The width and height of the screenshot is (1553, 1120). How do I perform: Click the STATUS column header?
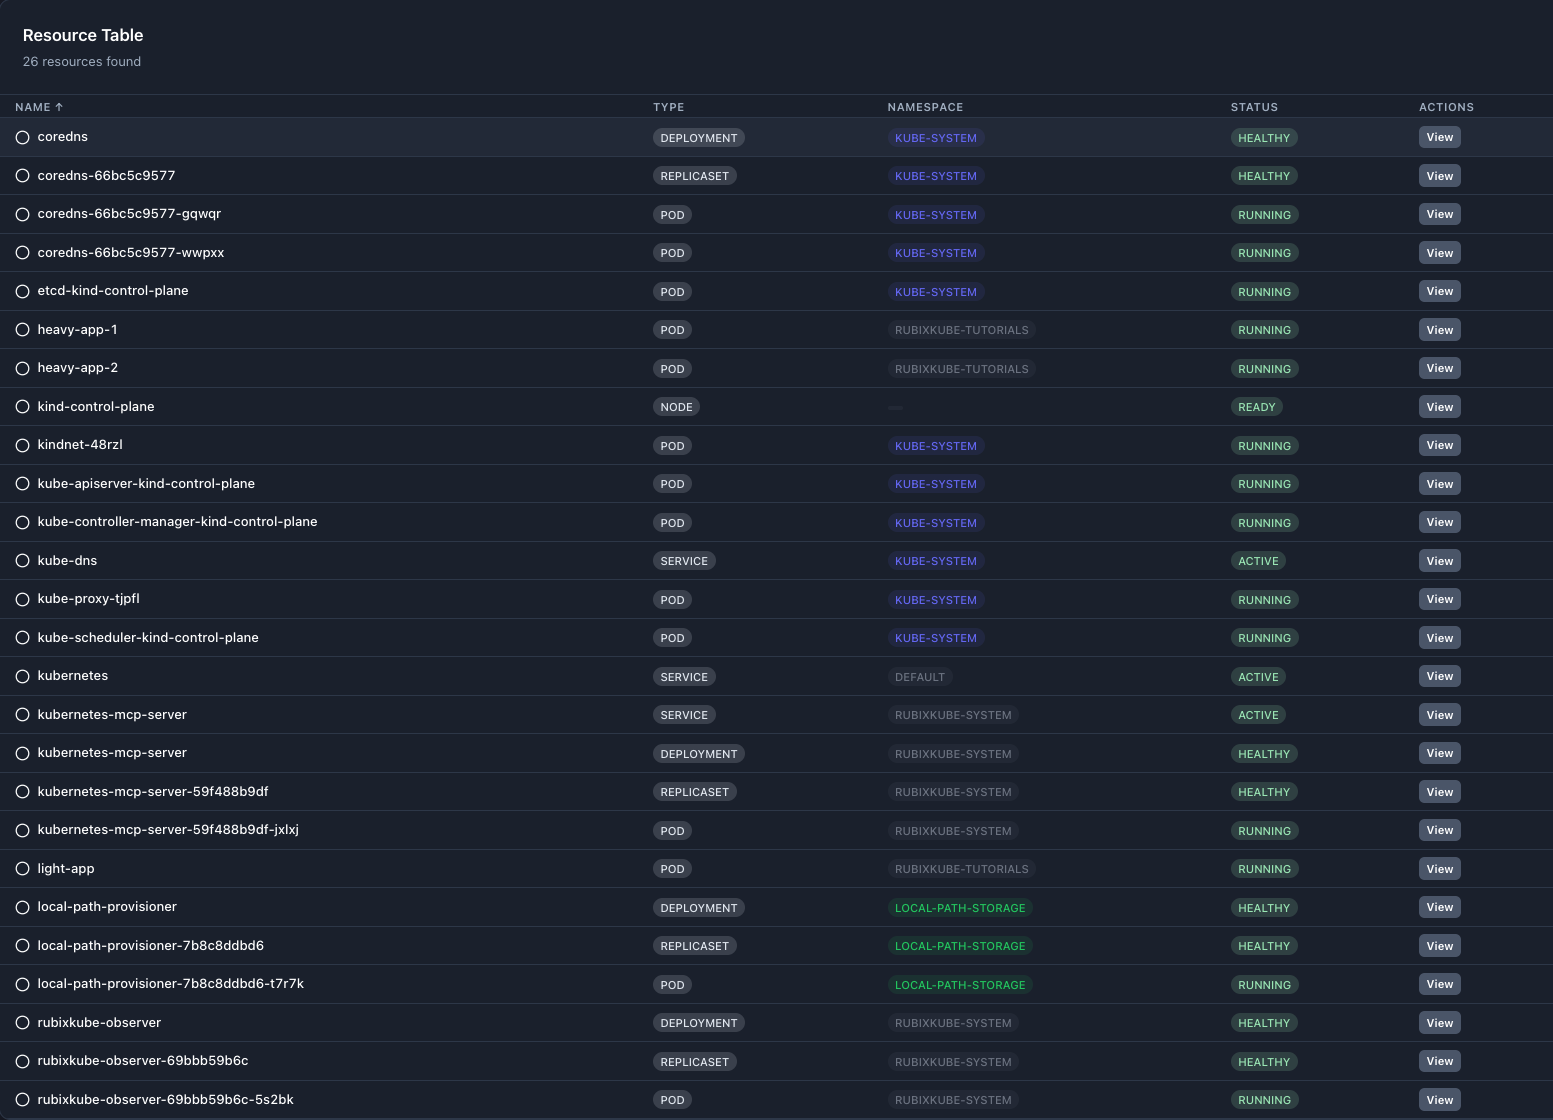[x=1254, y=107]
